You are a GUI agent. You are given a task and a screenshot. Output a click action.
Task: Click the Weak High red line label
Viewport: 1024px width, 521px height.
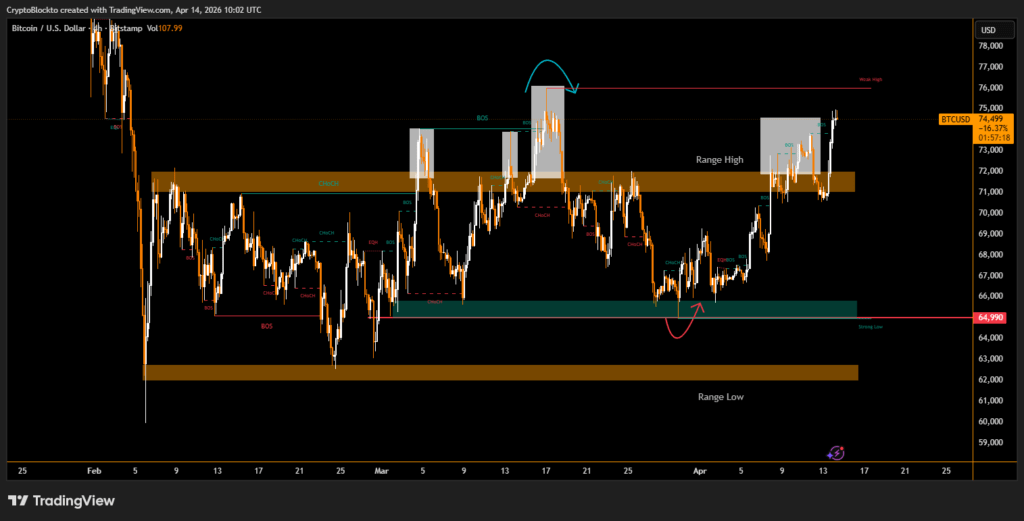point(870,80)
